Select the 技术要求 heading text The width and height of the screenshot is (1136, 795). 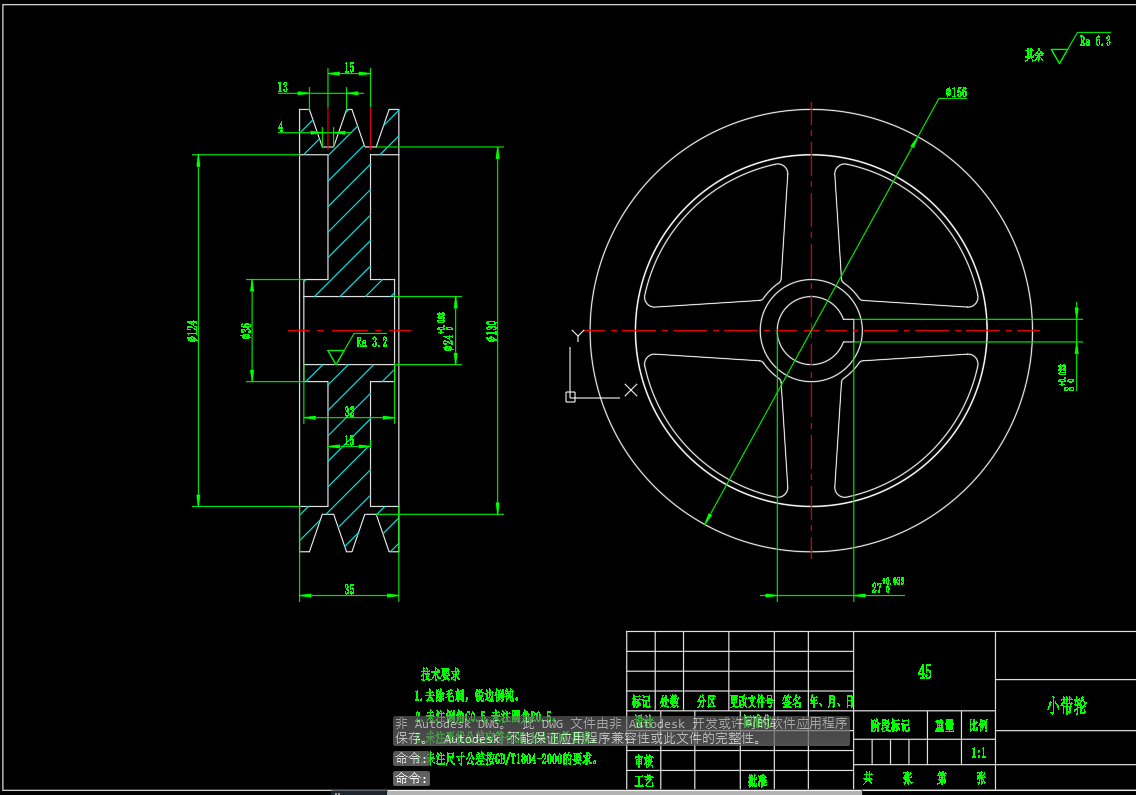440,674
